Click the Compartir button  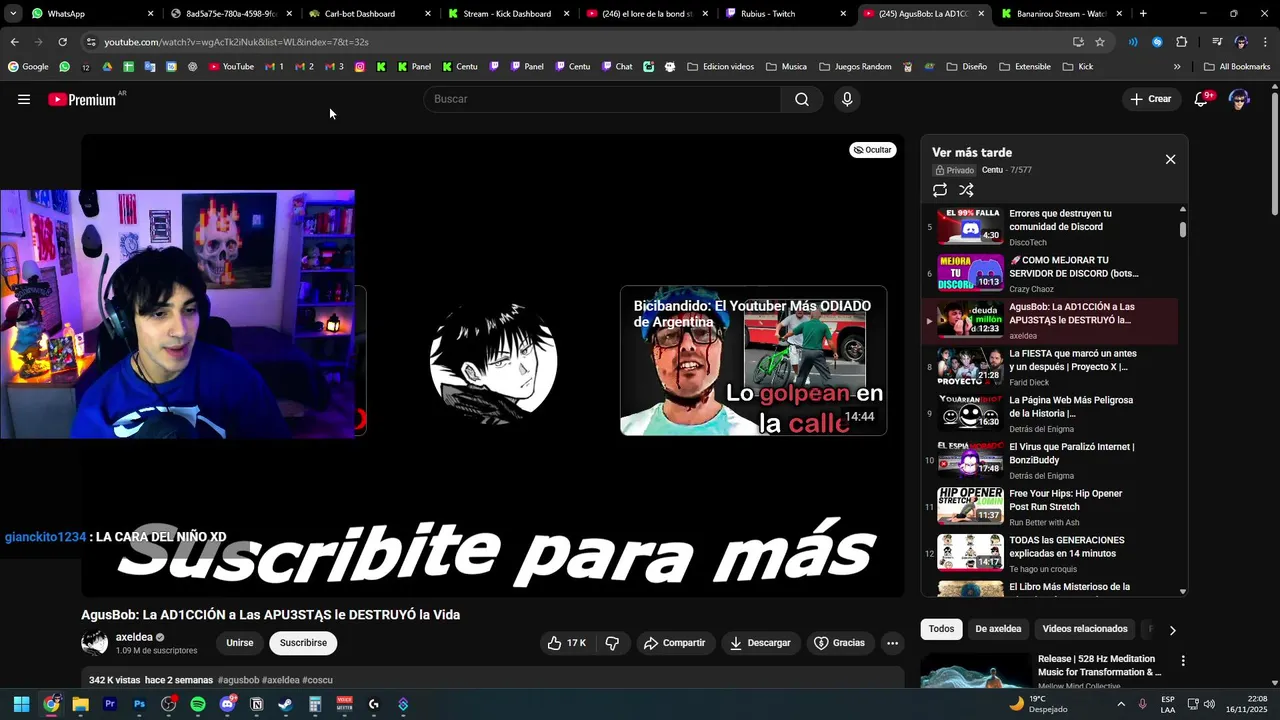pos(675,643)
